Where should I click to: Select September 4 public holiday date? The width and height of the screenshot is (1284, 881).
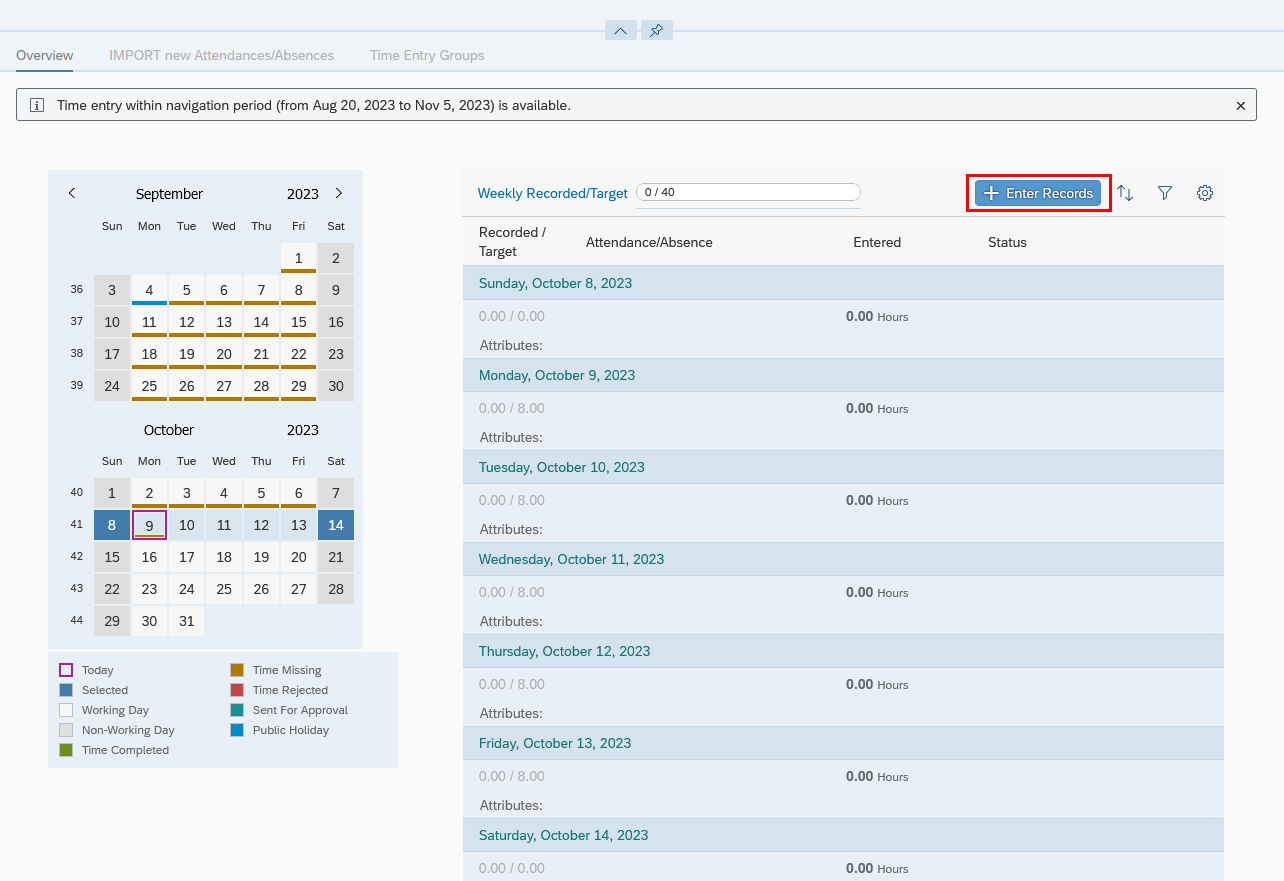point(149,290)
